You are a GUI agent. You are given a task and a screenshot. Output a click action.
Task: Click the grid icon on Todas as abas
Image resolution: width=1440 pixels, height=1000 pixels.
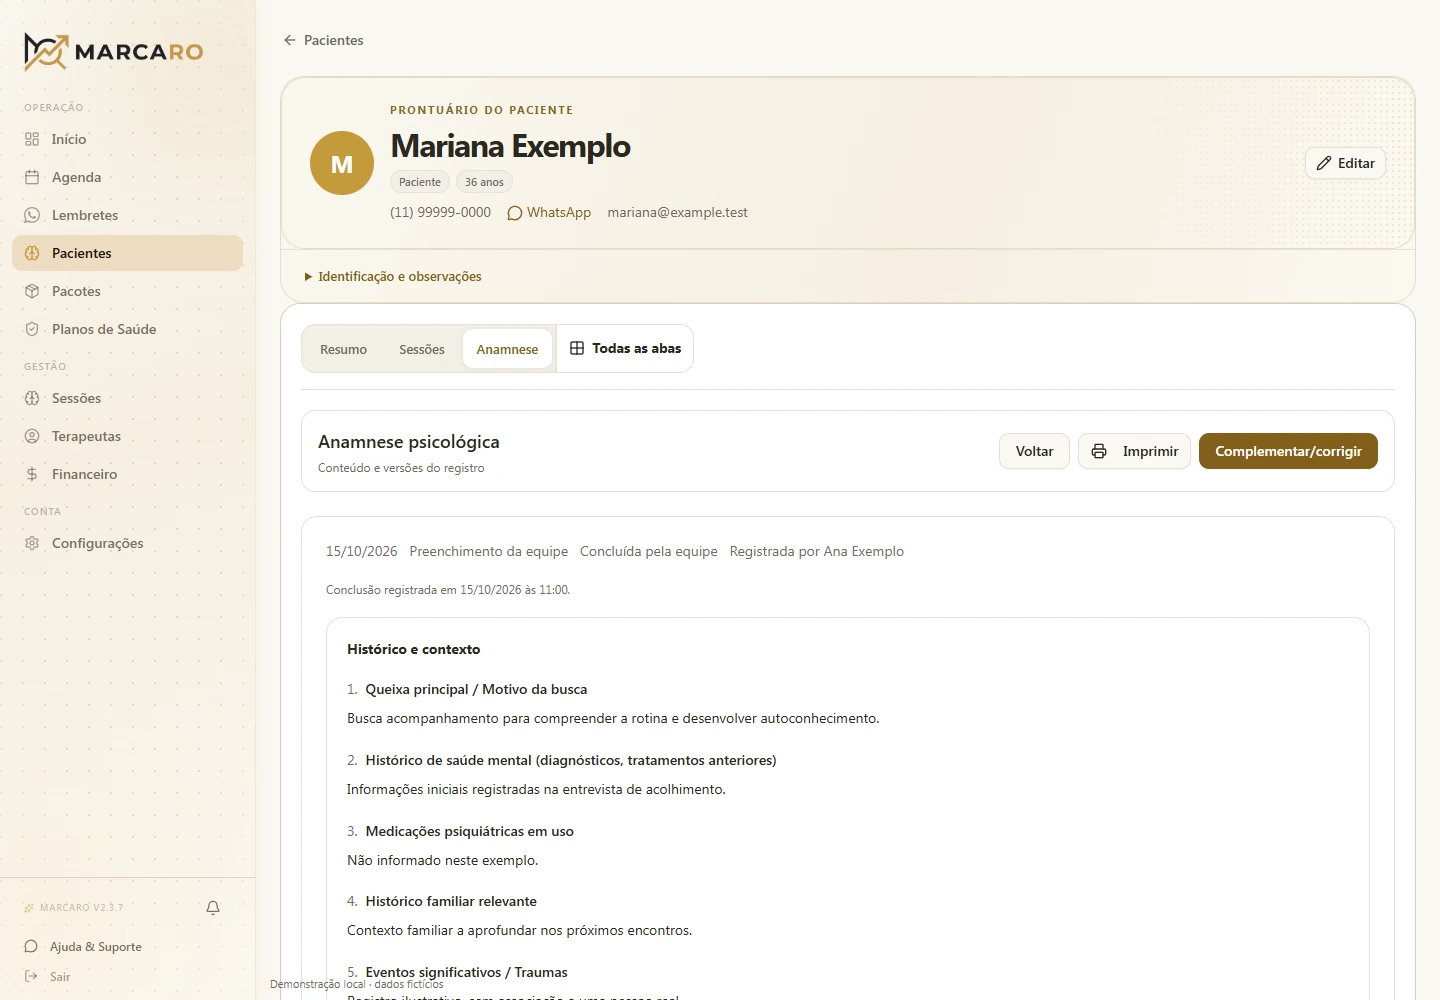(577, 348)
